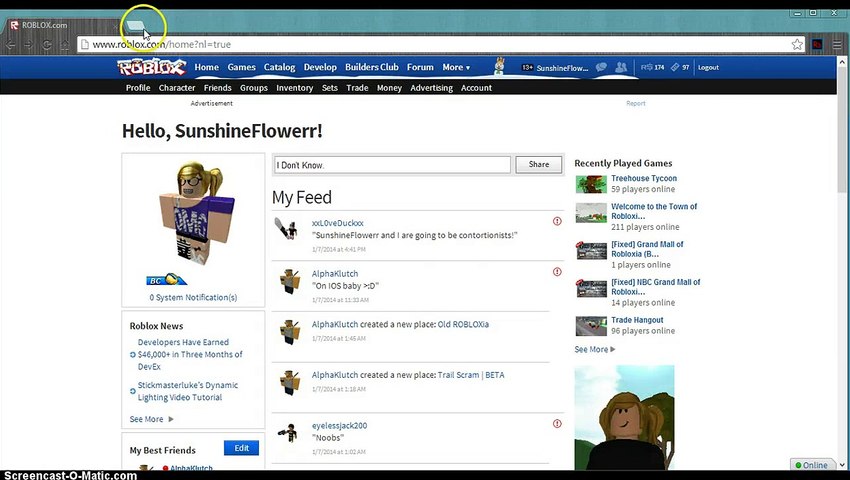This screenshot has height=480, width=850.
Task: Open the Develop nav item
Action: click(x=320, y=67)
